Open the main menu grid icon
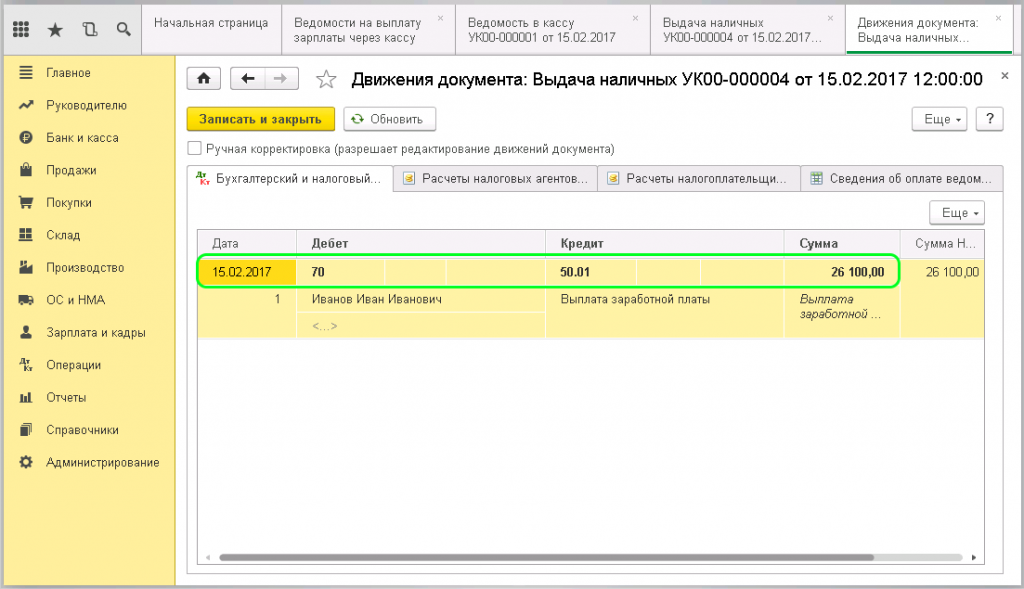This screenshot has height=589, width=1024. (x=21, y=30)
